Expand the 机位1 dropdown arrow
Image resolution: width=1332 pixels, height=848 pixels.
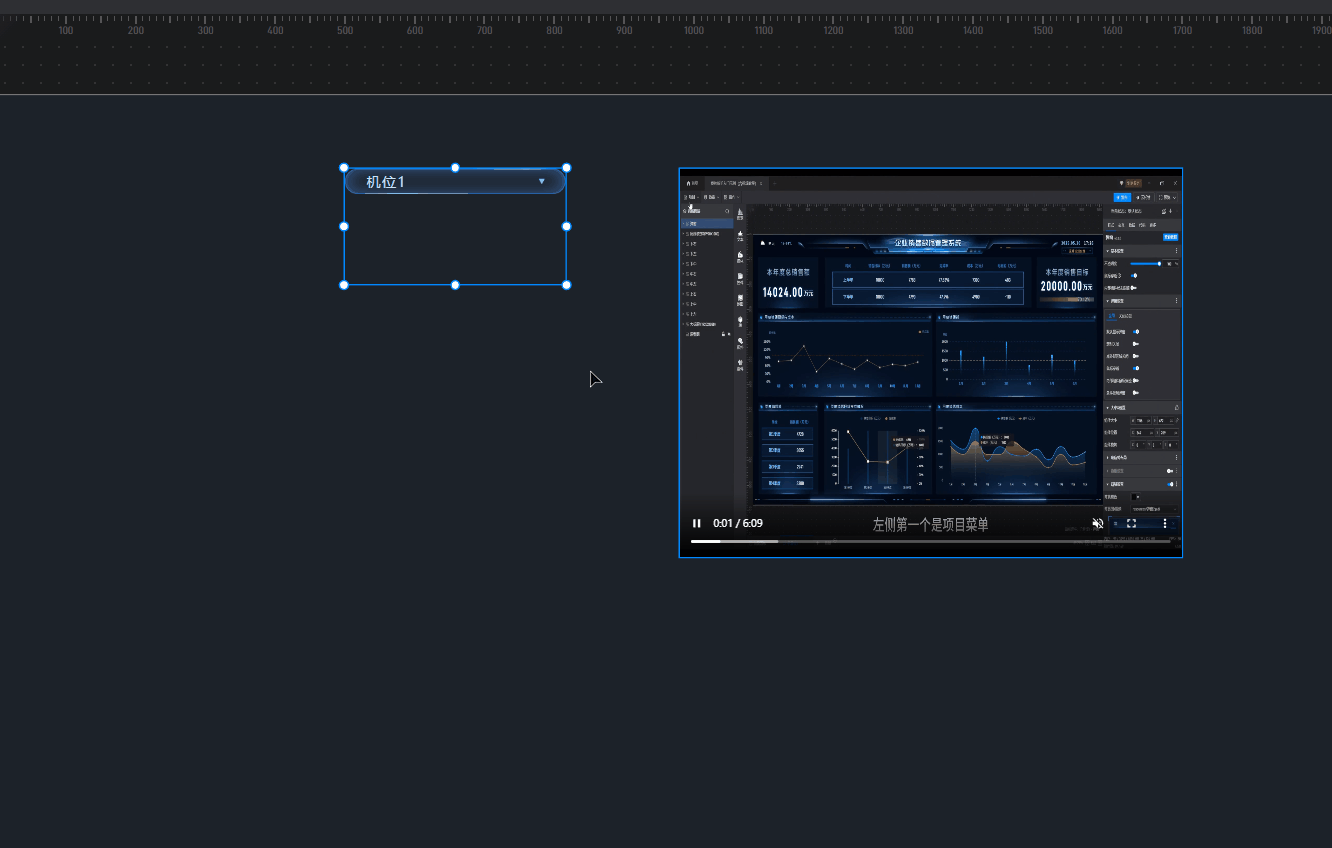(x=542, y=181)
